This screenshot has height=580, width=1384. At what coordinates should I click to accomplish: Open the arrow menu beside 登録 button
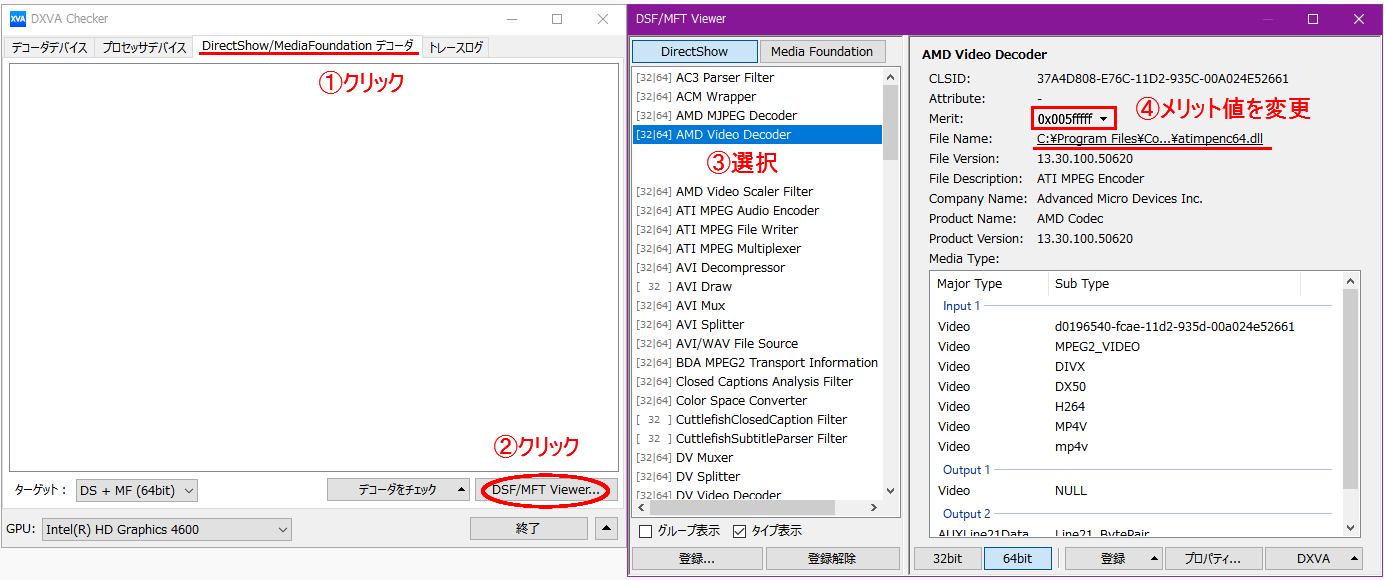tap(1154, 559)
